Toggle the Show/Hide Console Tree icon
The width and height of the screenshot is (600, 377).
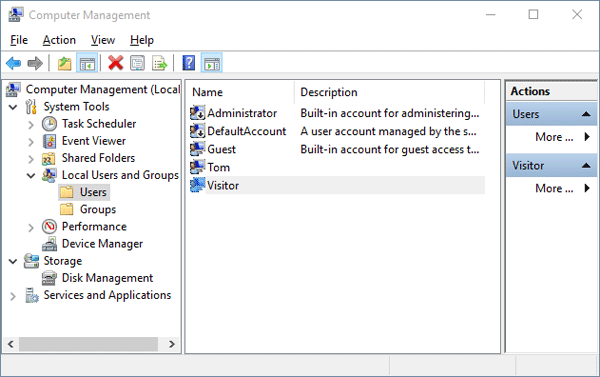click(x=87, y=63)
